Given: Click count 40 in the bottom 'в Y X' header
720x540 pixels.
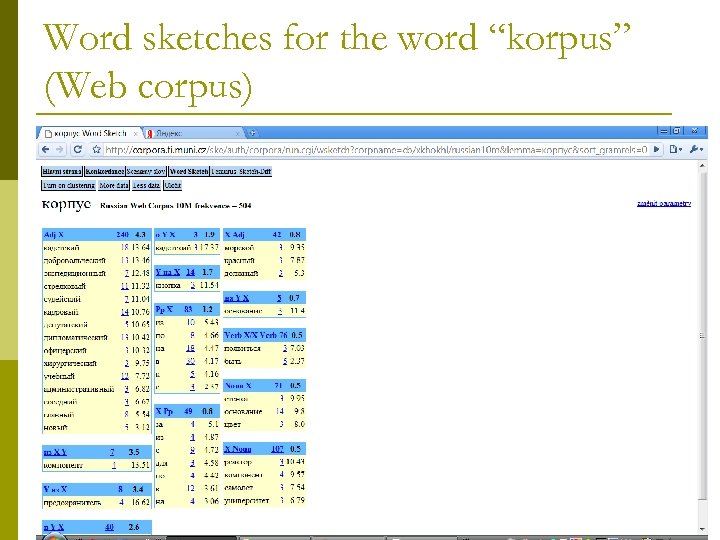Looking at the screenshot, I should [x=109, y=527].
